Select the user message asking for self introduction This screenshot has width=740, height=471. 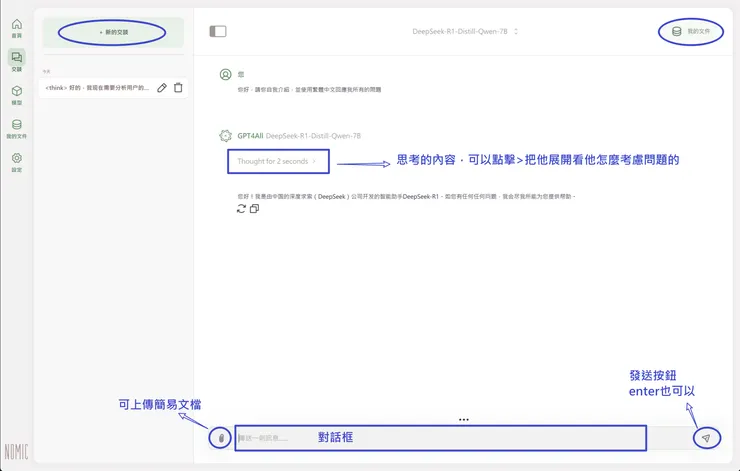pyautogui.click(x=309, y=90)
